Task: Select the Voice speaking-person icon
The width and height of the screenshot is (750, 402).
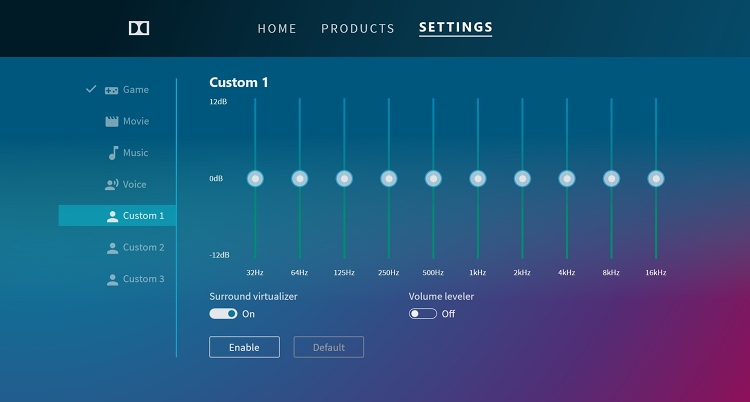Action: click(x=111, y=185)
